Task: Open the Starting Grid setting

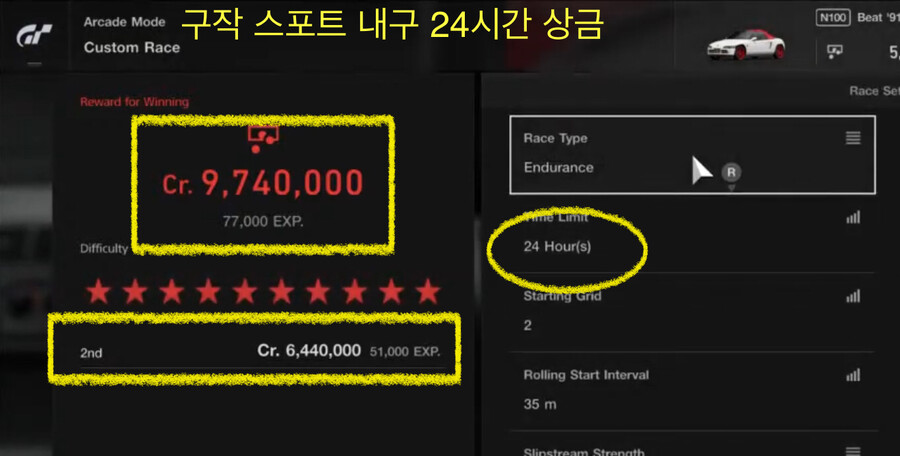Action: [692, 312]
